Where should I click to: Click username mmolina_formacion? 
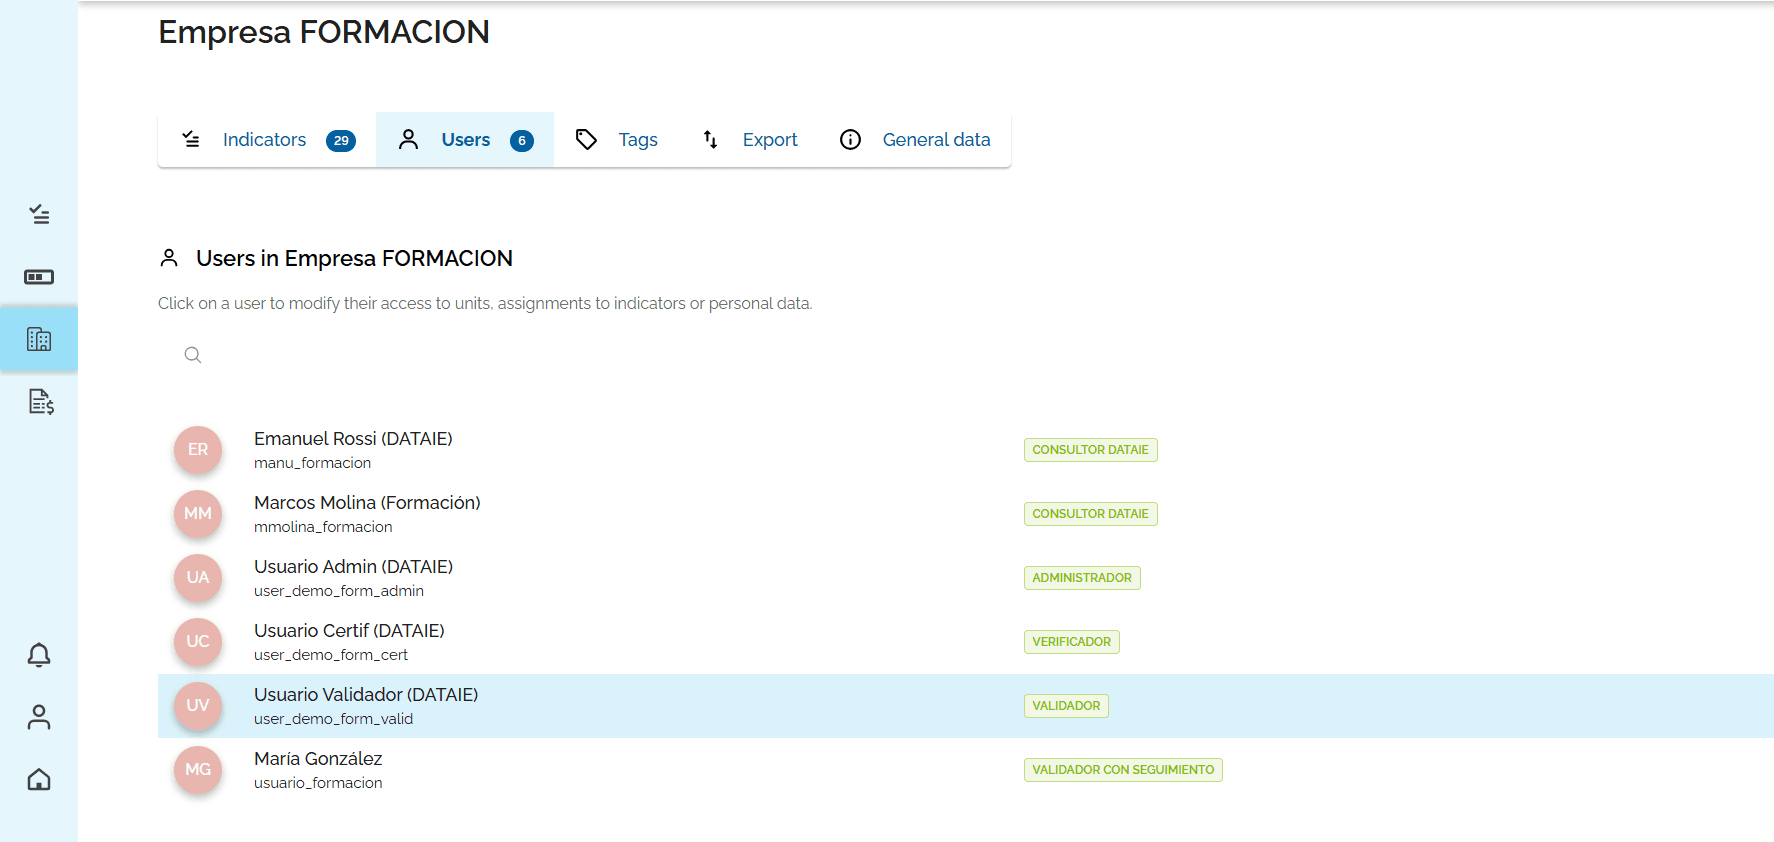coord(323,527)
